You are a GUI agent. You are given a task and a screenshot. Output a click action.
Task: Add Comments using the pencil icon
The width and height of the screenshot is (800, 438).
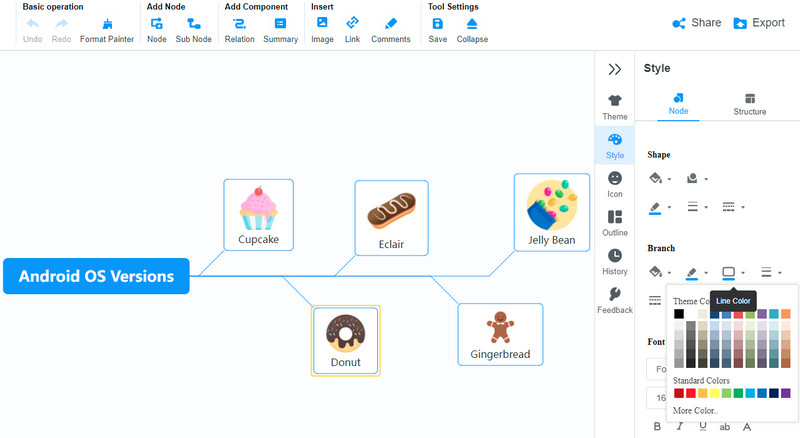pos(391,23)
